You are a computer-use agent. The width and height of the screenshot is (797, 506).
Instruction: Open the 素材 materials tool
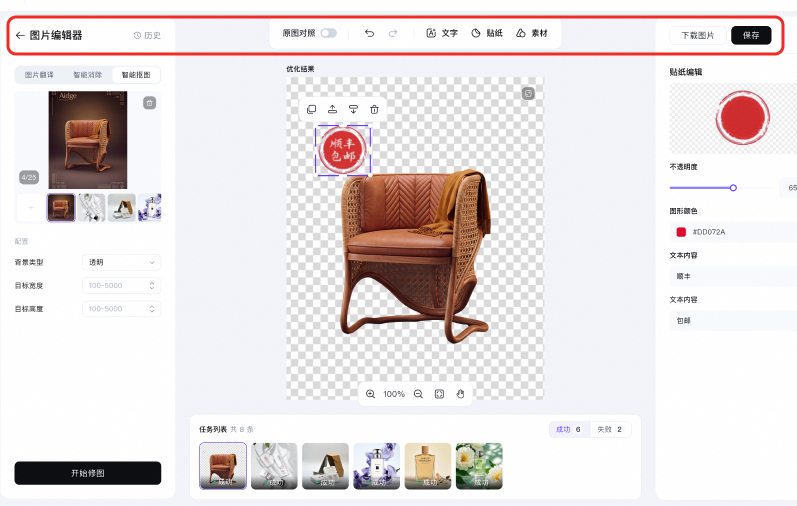pos(532,33)
